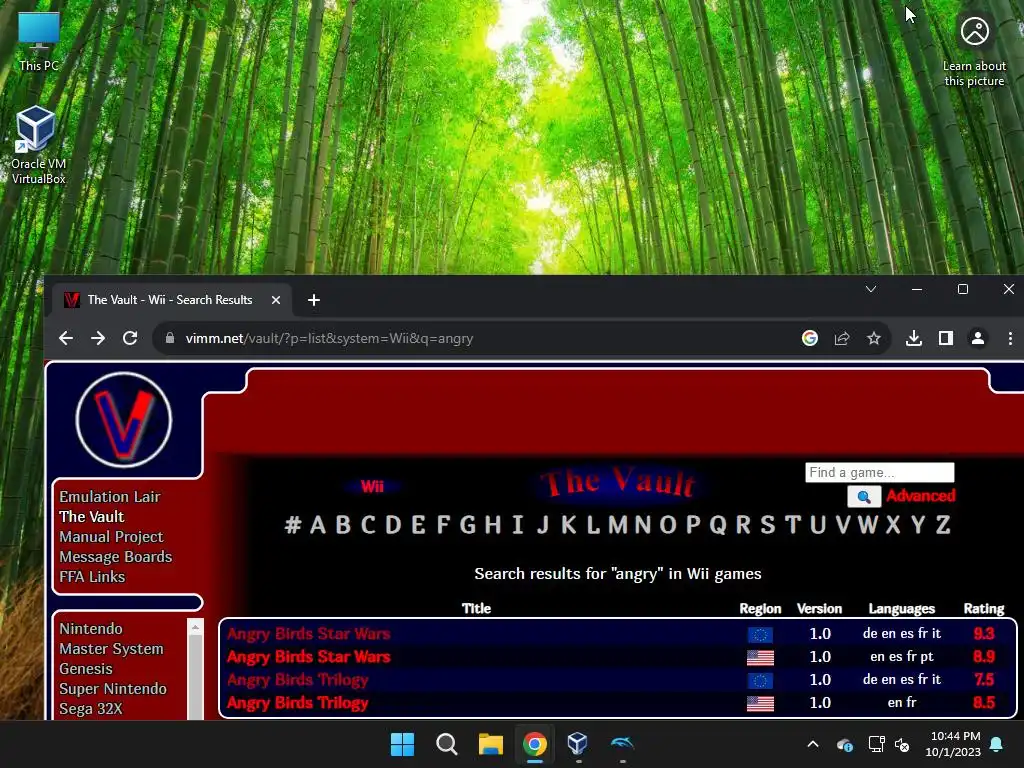Browse games starting with M
This screenshot has height=768, width=1024.
618,524
